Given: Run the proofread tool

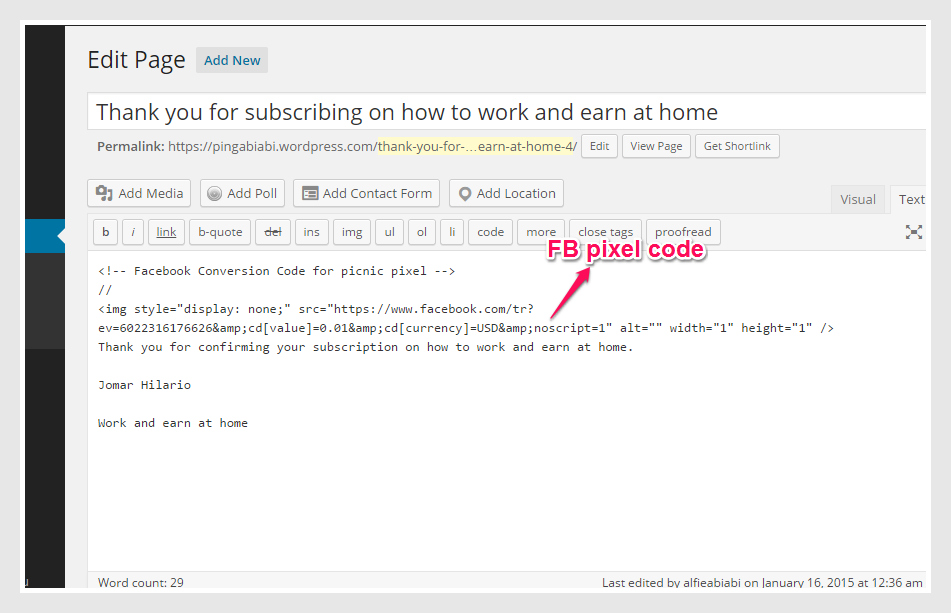Looking at the screenshot, I should 683,232.
